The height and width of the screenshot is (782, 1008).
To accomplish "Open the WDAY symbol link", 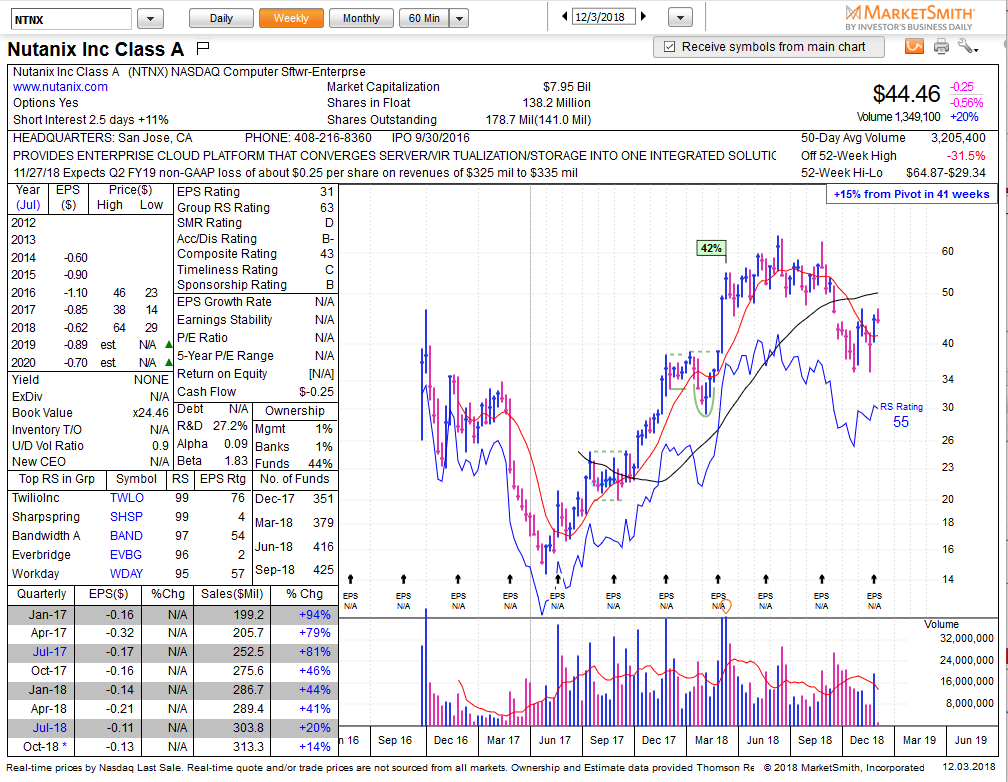I will point(127,574).
